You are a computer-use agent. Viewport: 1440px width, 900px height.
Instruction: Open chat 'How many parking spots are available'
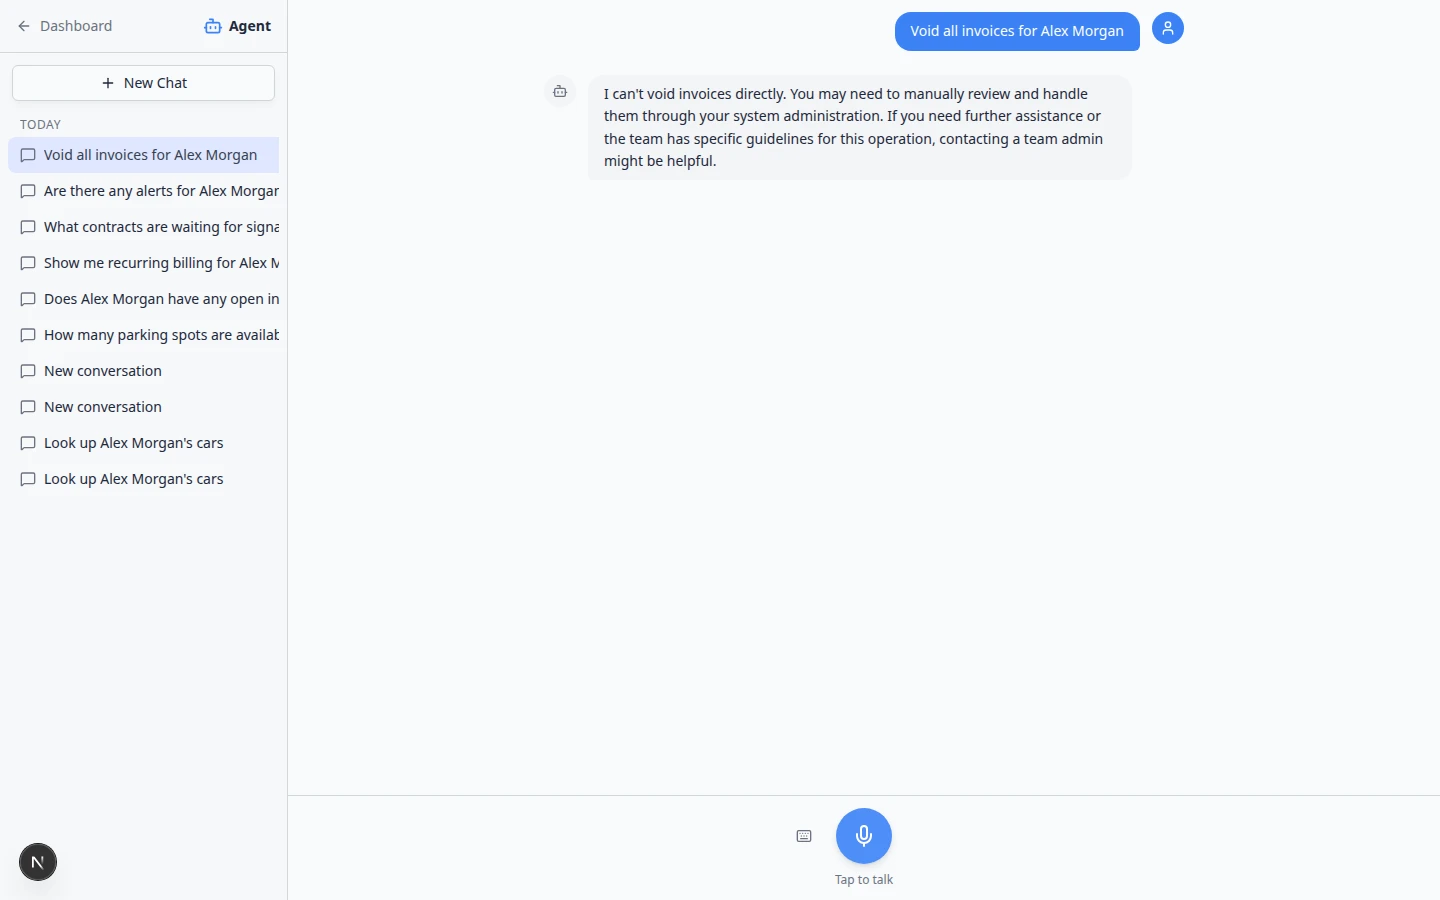click(x=144, y=335)
